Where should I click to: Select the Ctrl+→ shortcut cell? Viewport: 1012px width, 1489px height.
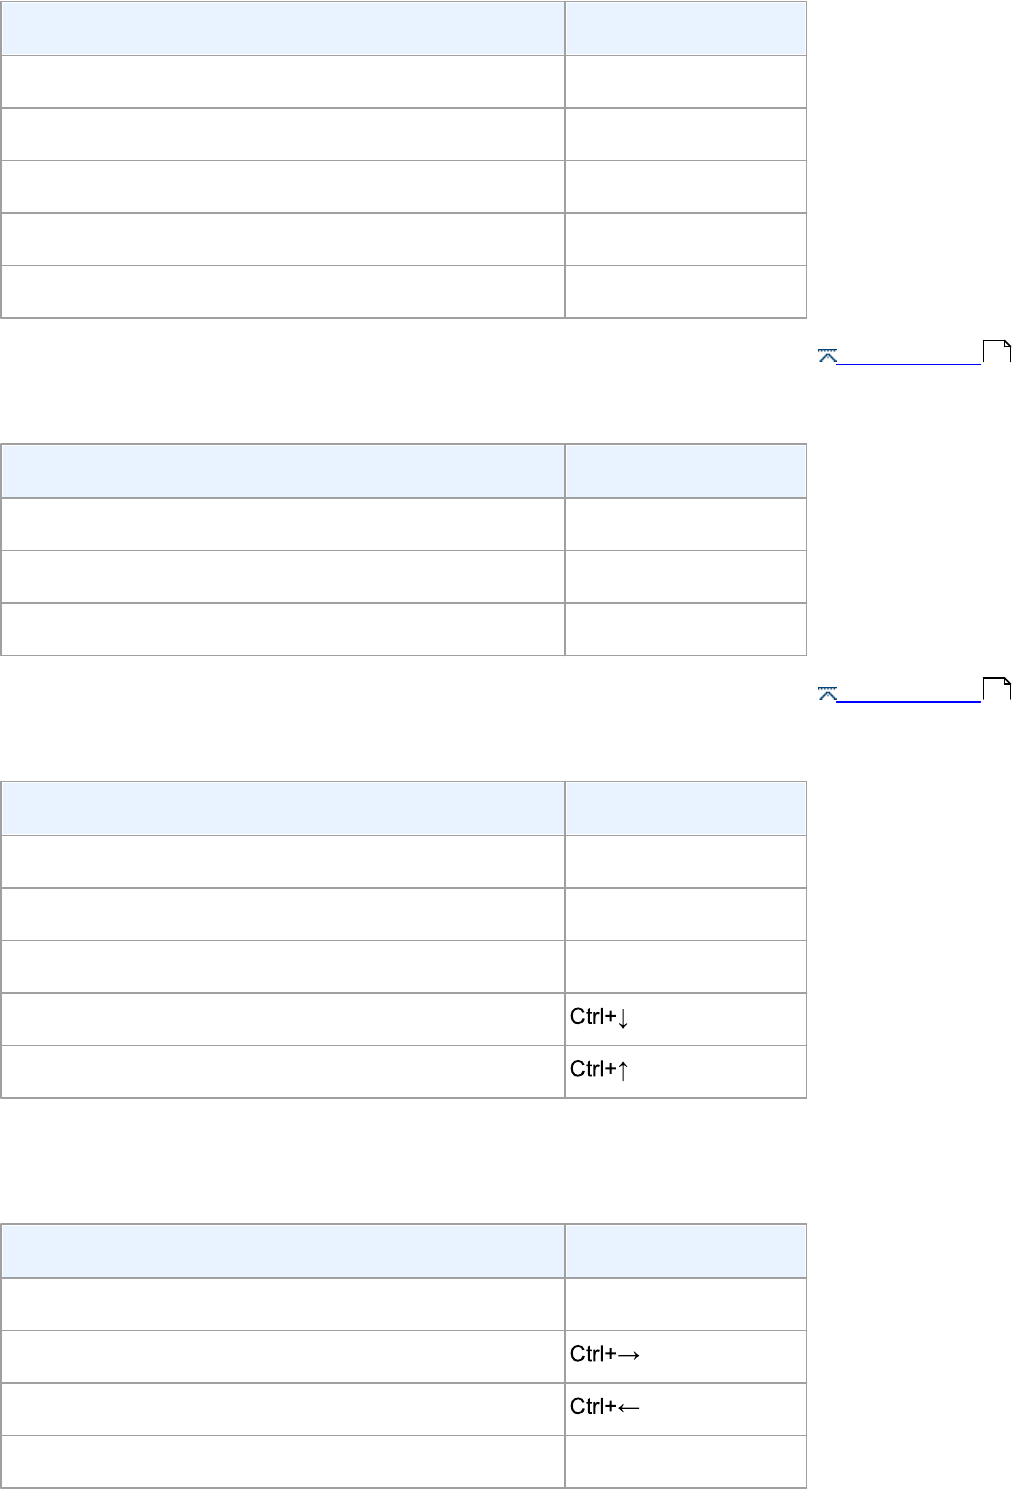[685, 1356]
